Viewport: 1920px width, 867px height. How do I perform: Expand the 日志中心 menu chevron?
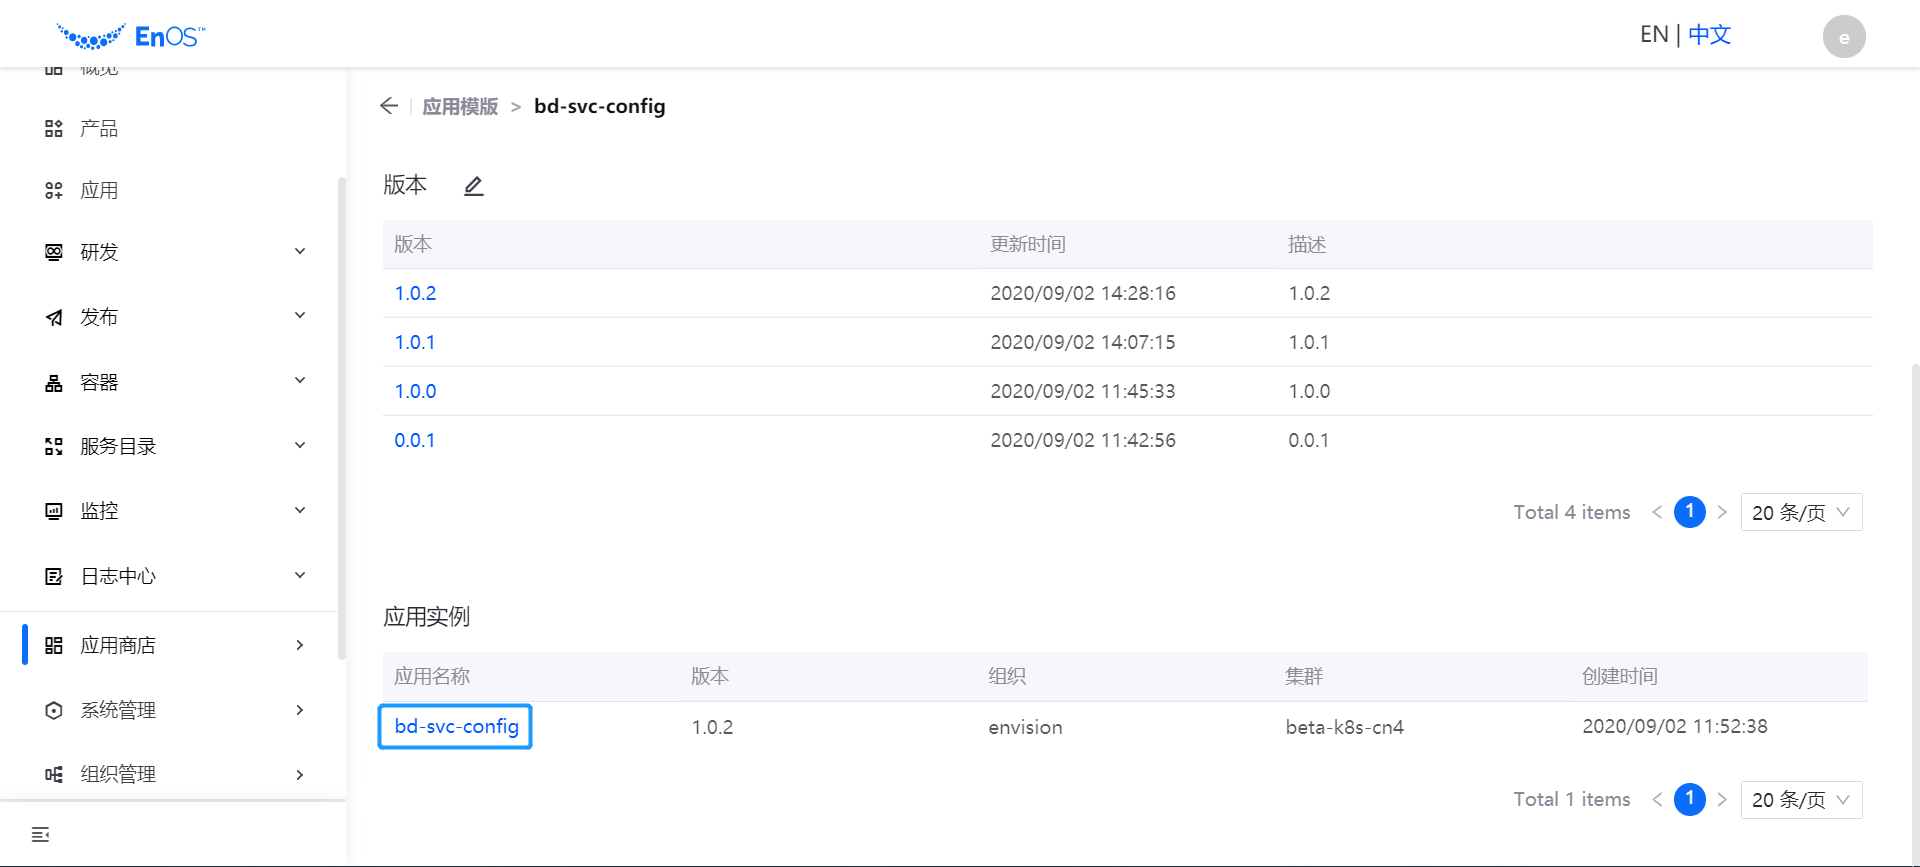(300, 575)
